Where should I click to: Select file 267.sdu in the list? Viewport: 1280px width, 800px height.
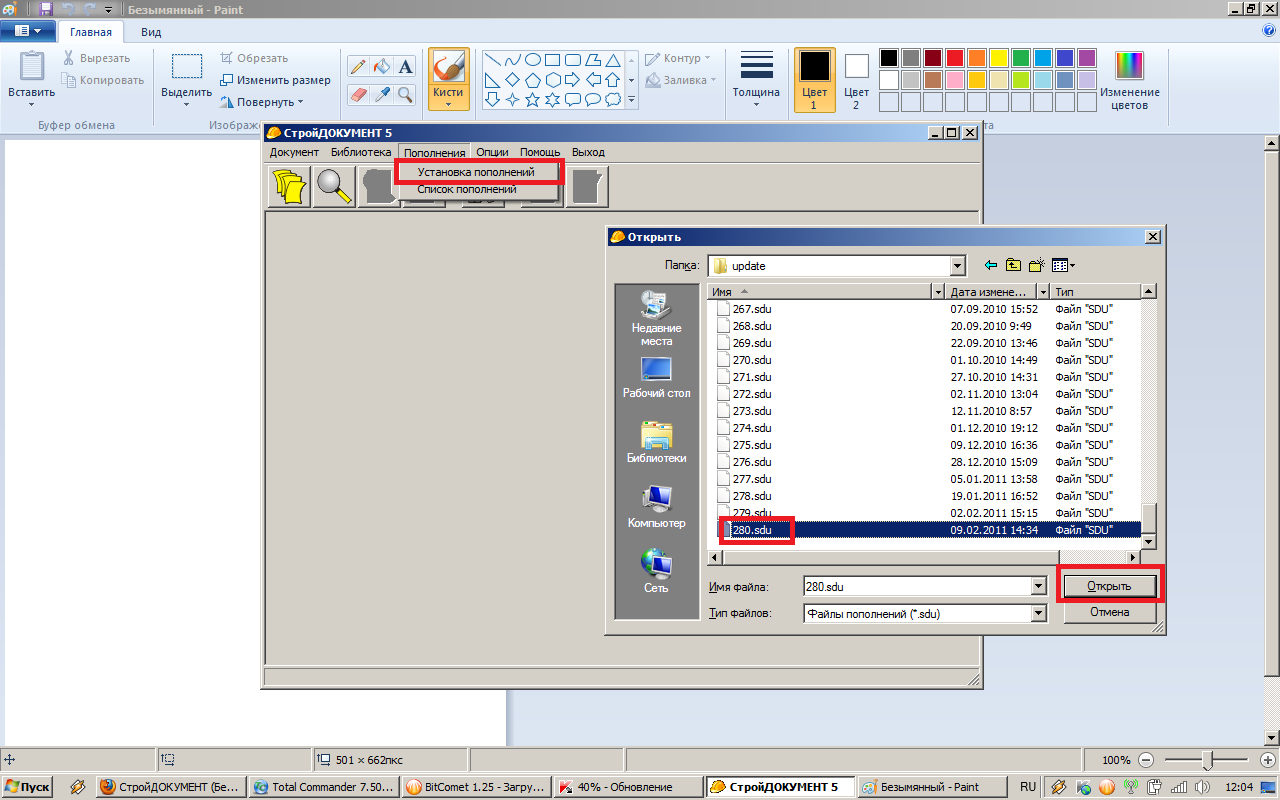pyautogui.click(x=751, y=309)
